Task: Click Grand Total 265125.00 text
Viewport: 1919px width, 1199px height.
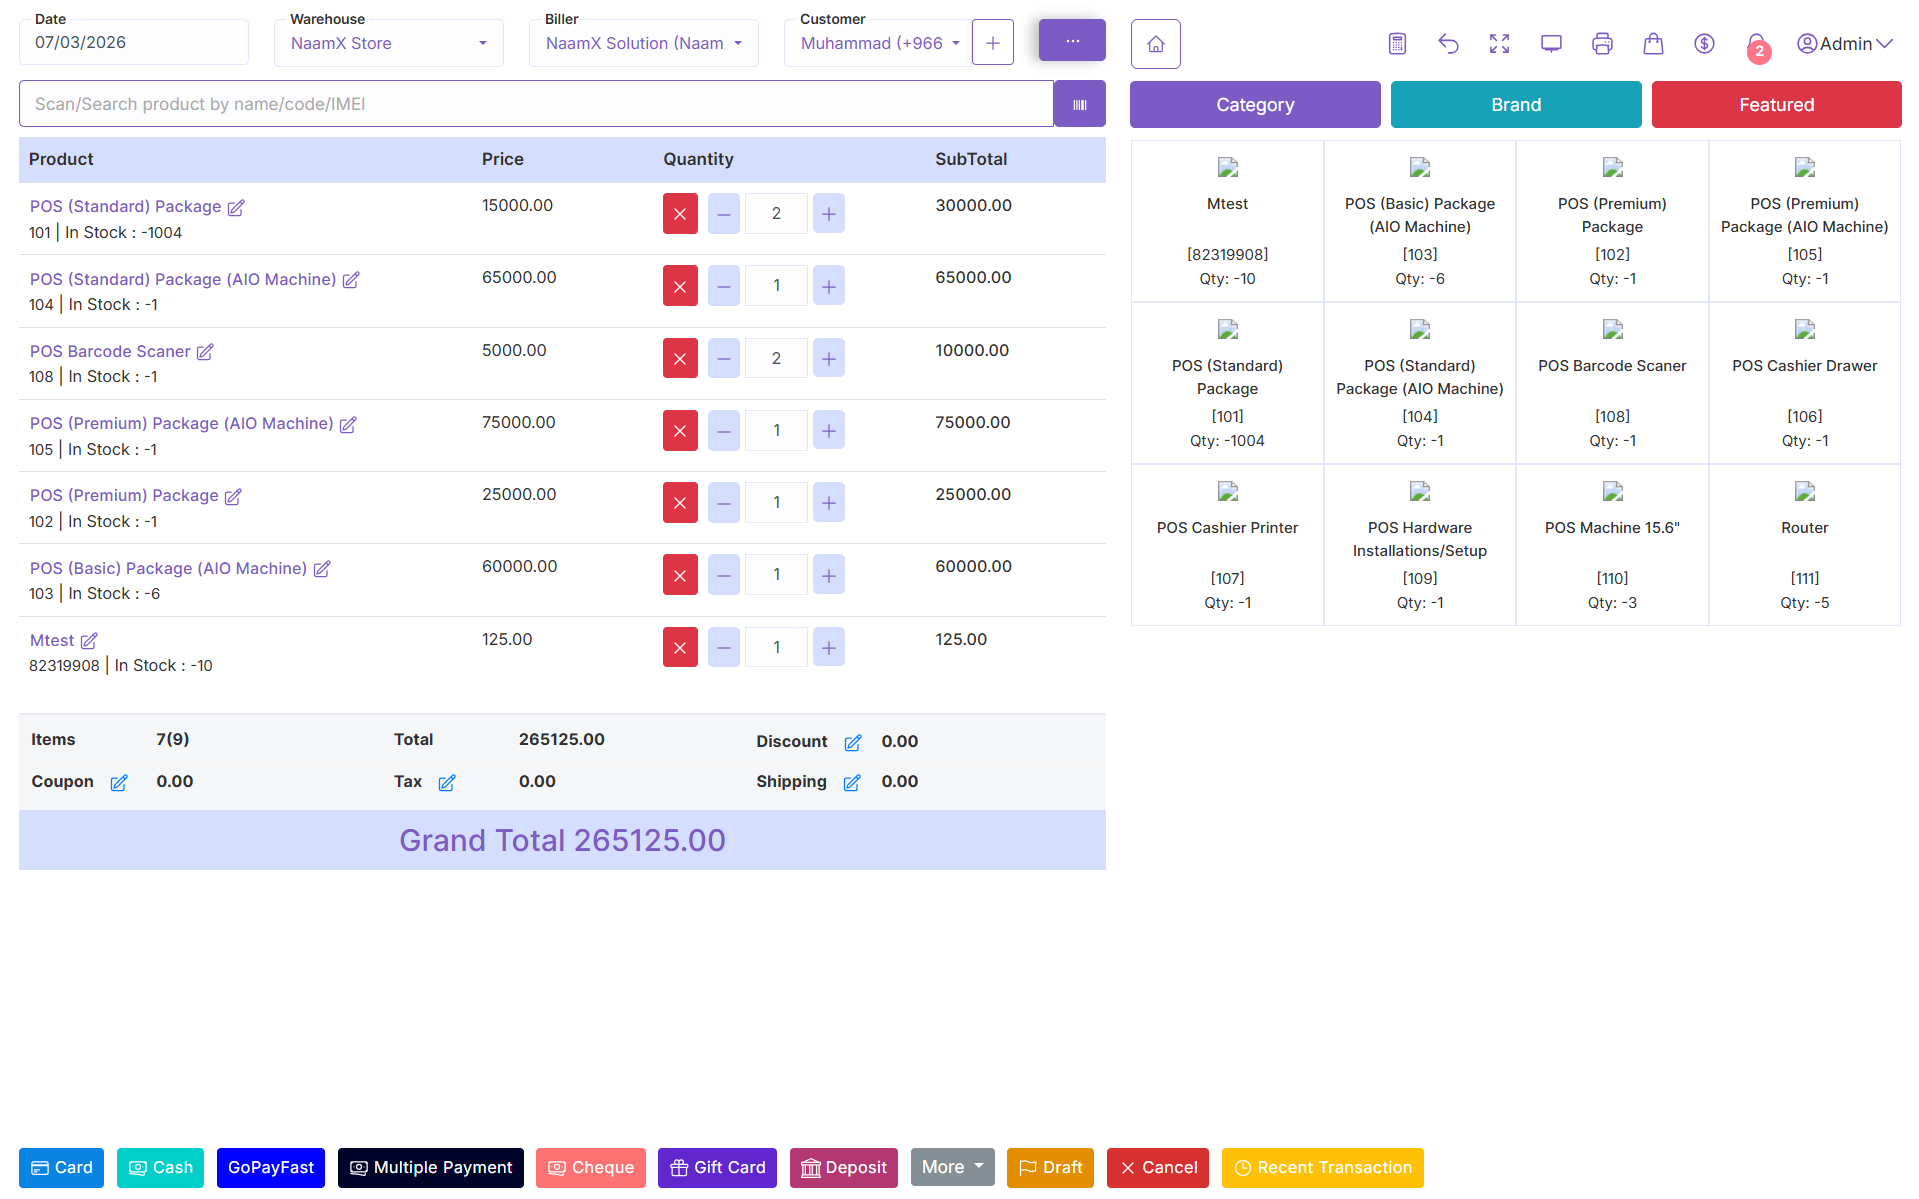Action: point(562,840)
